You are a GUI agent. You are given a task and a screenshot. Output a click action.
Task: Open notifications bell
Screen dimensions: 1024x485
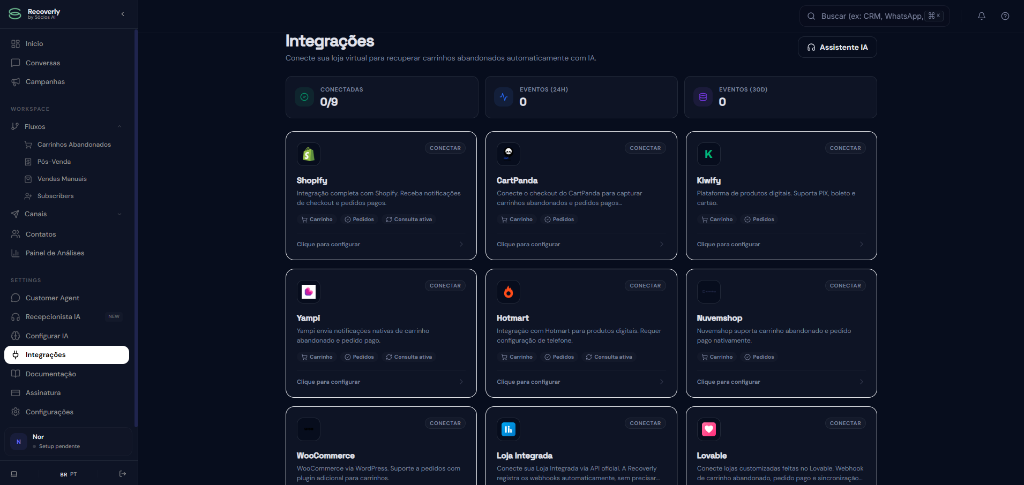click(x=982, y=16)
